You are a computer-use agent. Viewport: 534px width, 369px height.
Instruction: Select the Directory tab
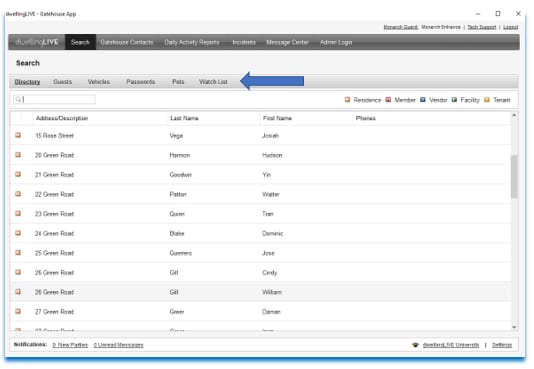pos(27,82)
